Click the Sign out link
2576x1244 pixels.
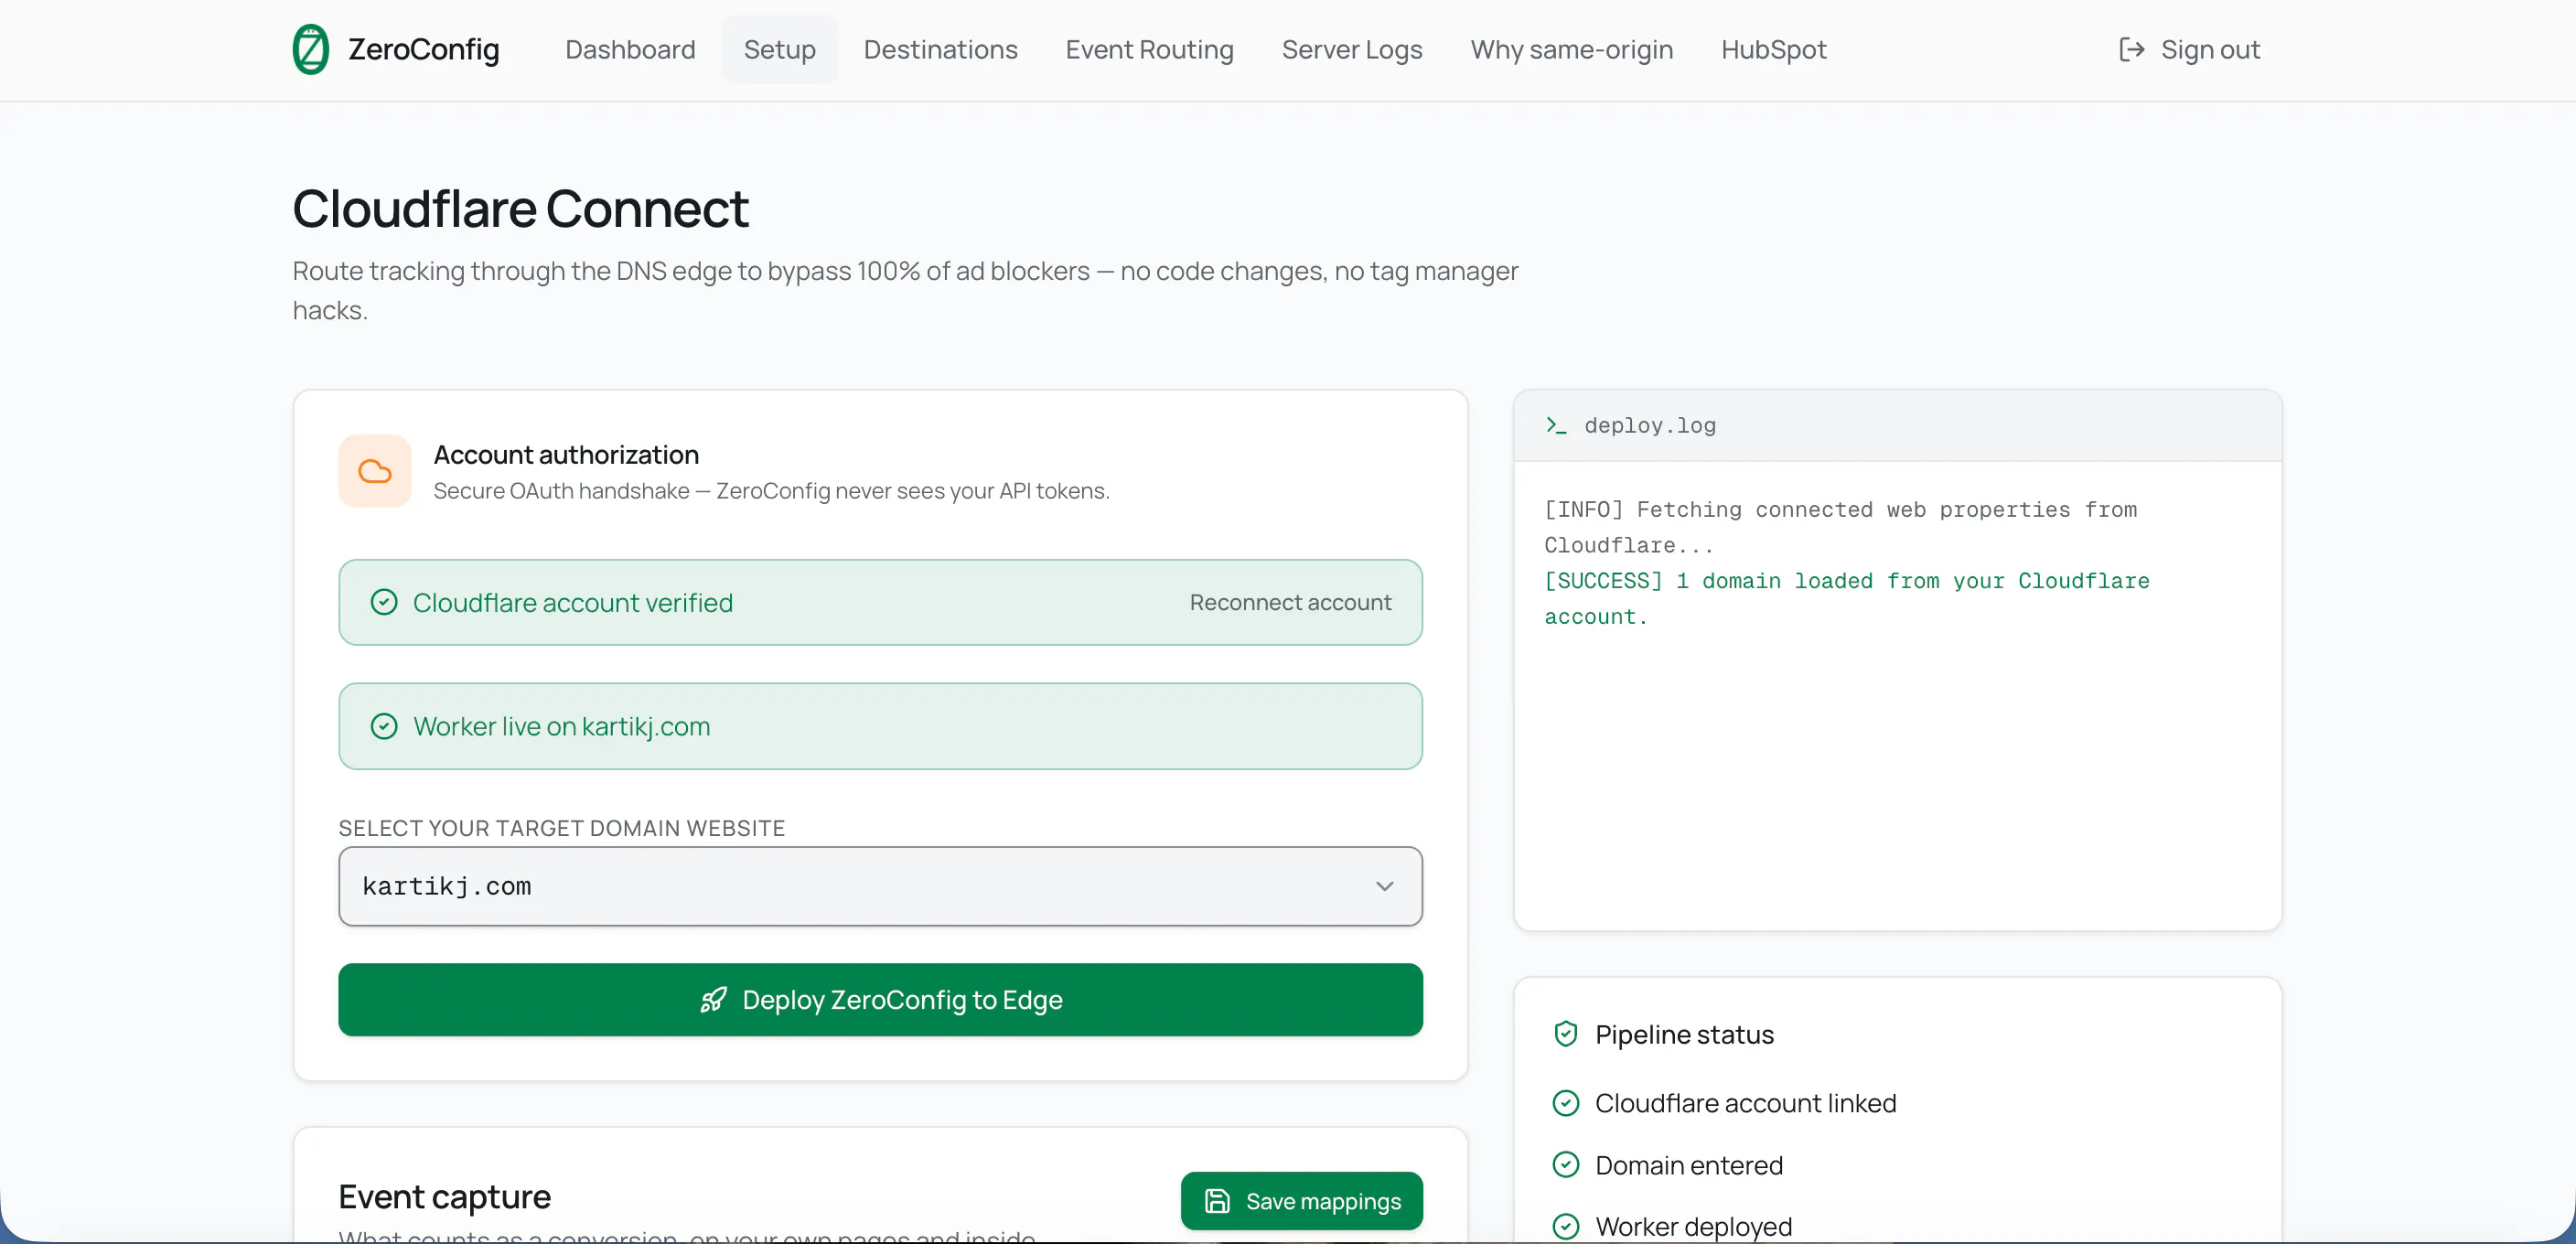pyautogui.click(x=2190, y=49)
